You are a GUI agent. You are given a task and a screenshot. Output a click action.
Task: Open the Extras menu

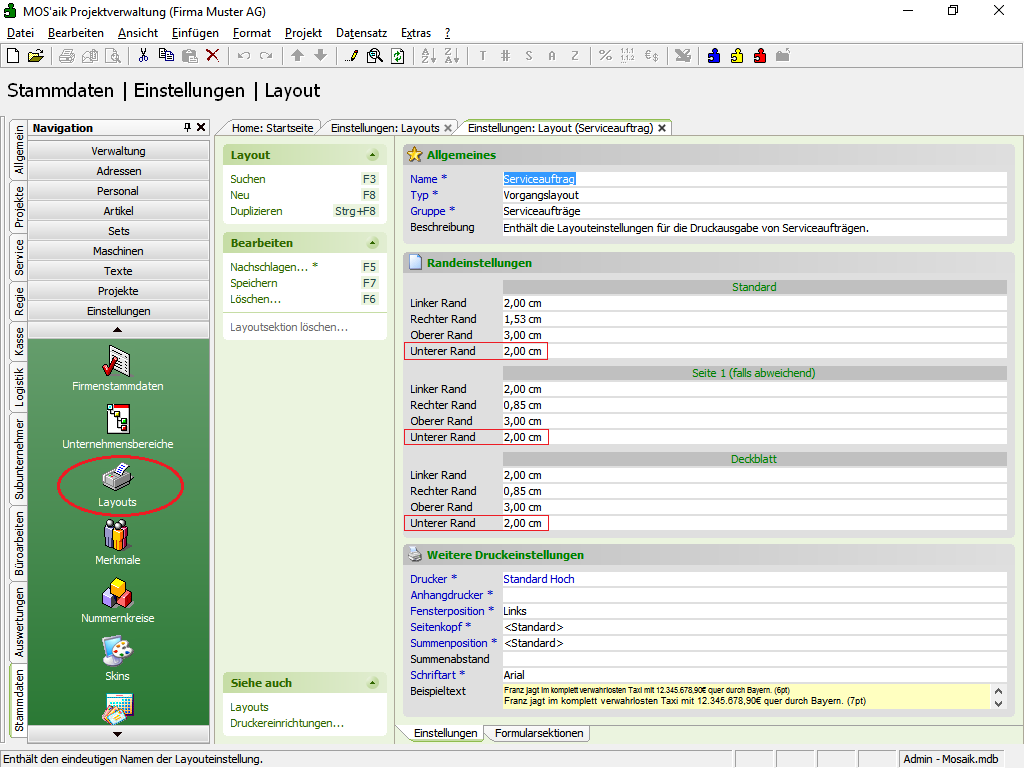click(416, 33)
